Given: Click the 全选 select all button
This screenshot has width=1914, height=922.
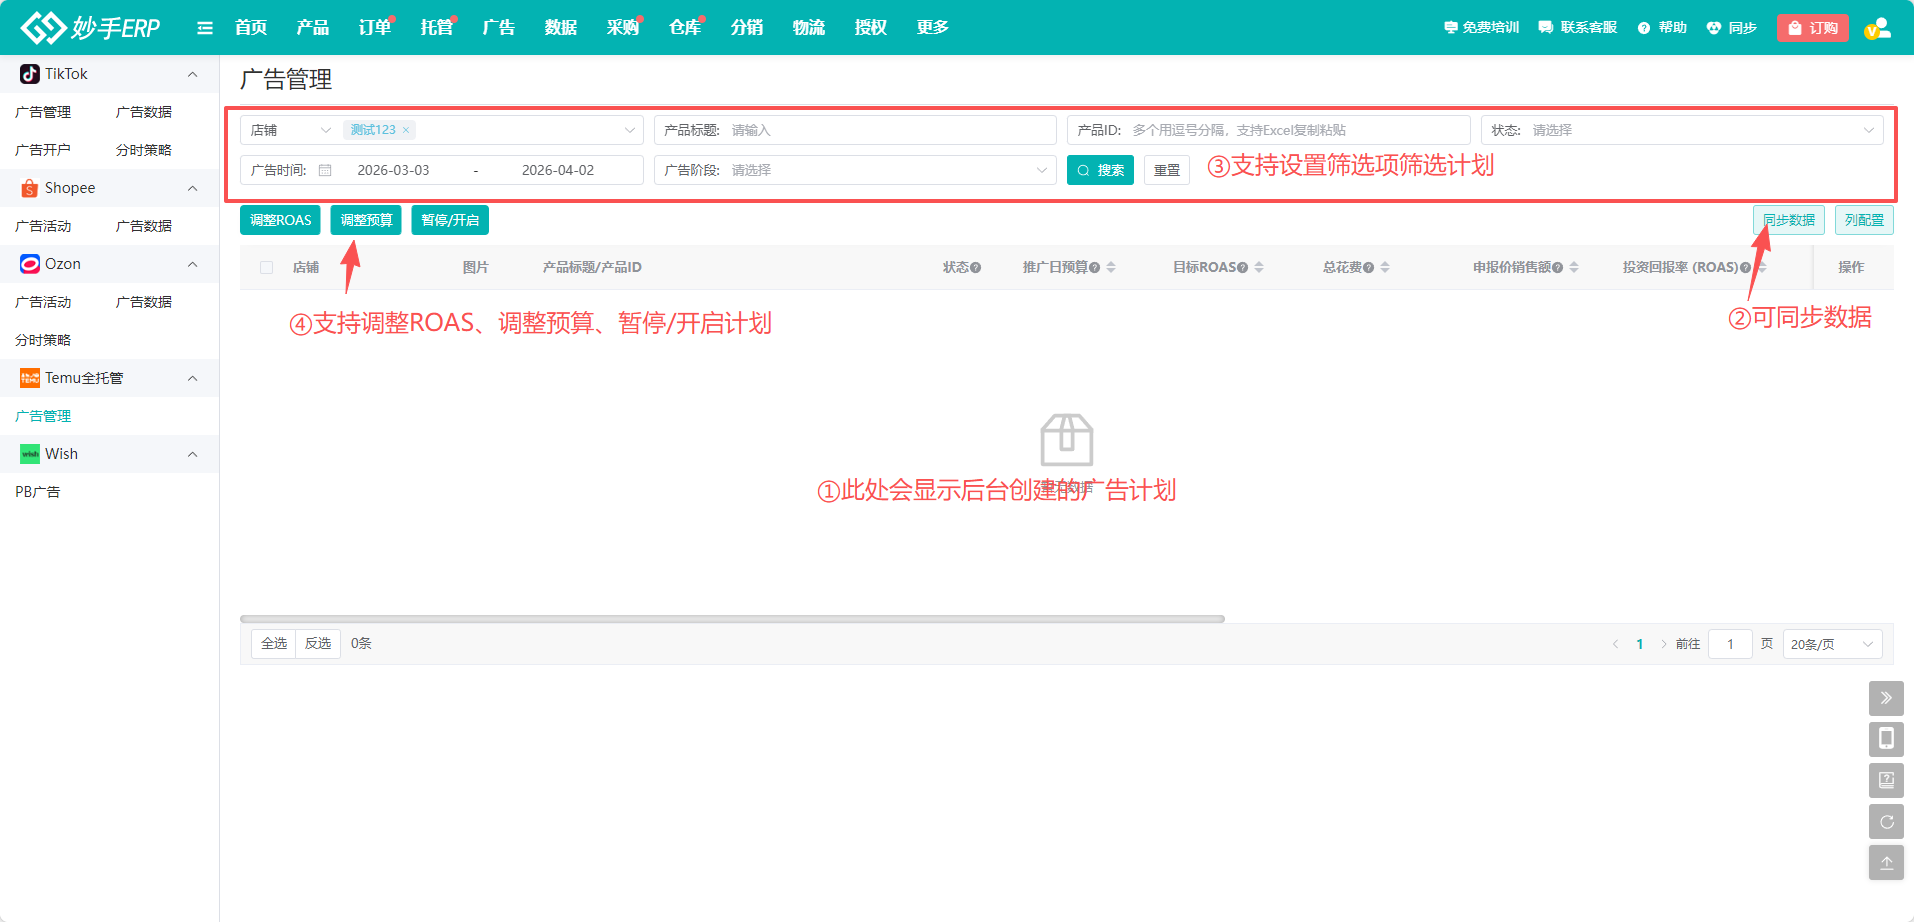Looking at the screenshot, I should coord(273,643).
